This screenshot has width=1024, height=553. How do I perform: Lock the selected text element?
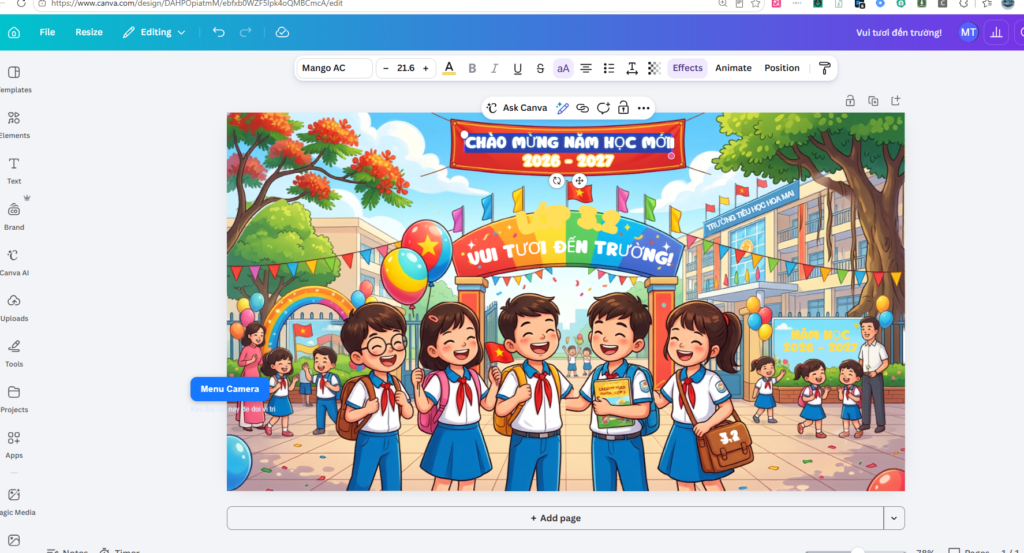click(x=623, y=108)
